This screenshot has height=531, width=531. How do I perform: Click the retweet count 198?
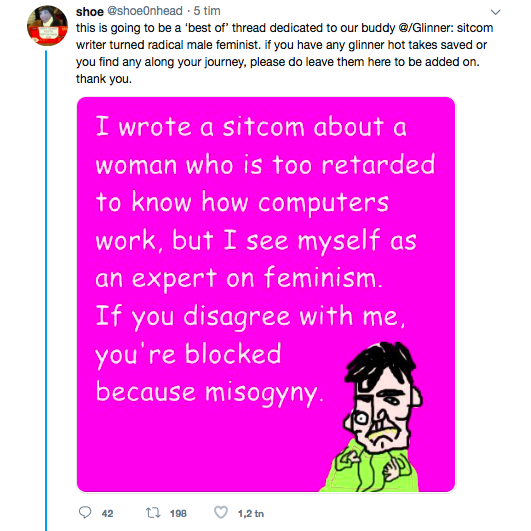pyautogui.click(x=178, y=514)
